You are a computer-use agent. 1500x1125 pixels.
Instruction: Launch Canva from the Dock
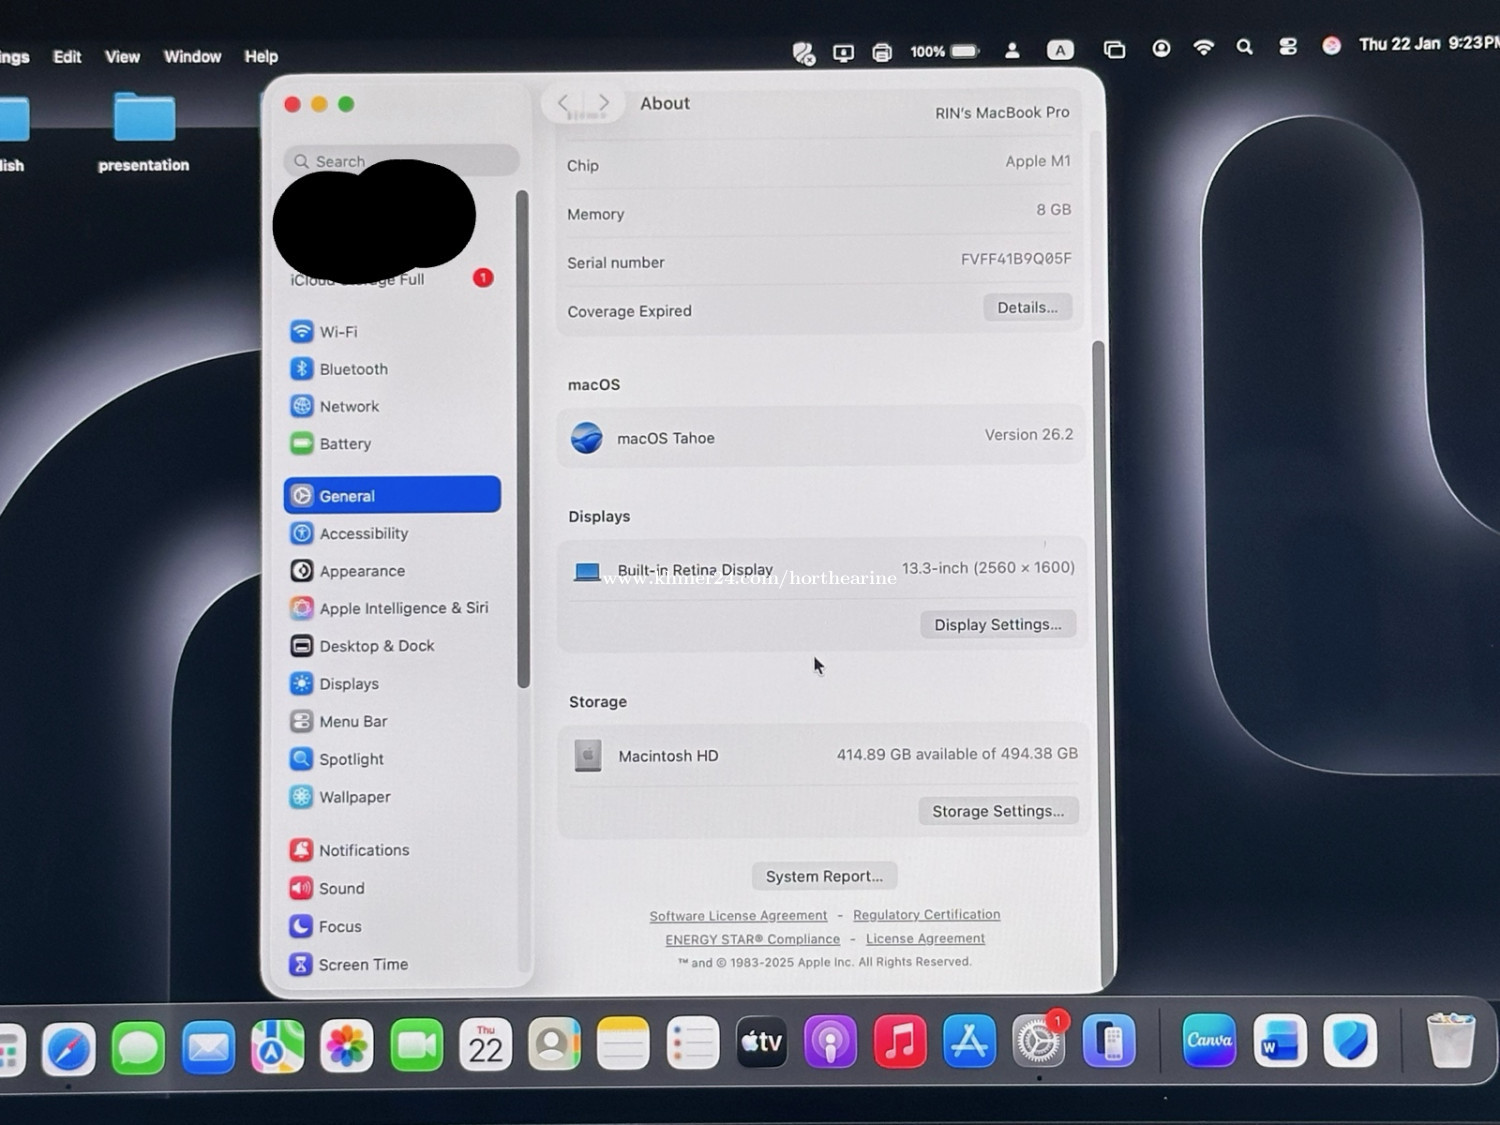pyautogui.click(x=1209, y=1041)
